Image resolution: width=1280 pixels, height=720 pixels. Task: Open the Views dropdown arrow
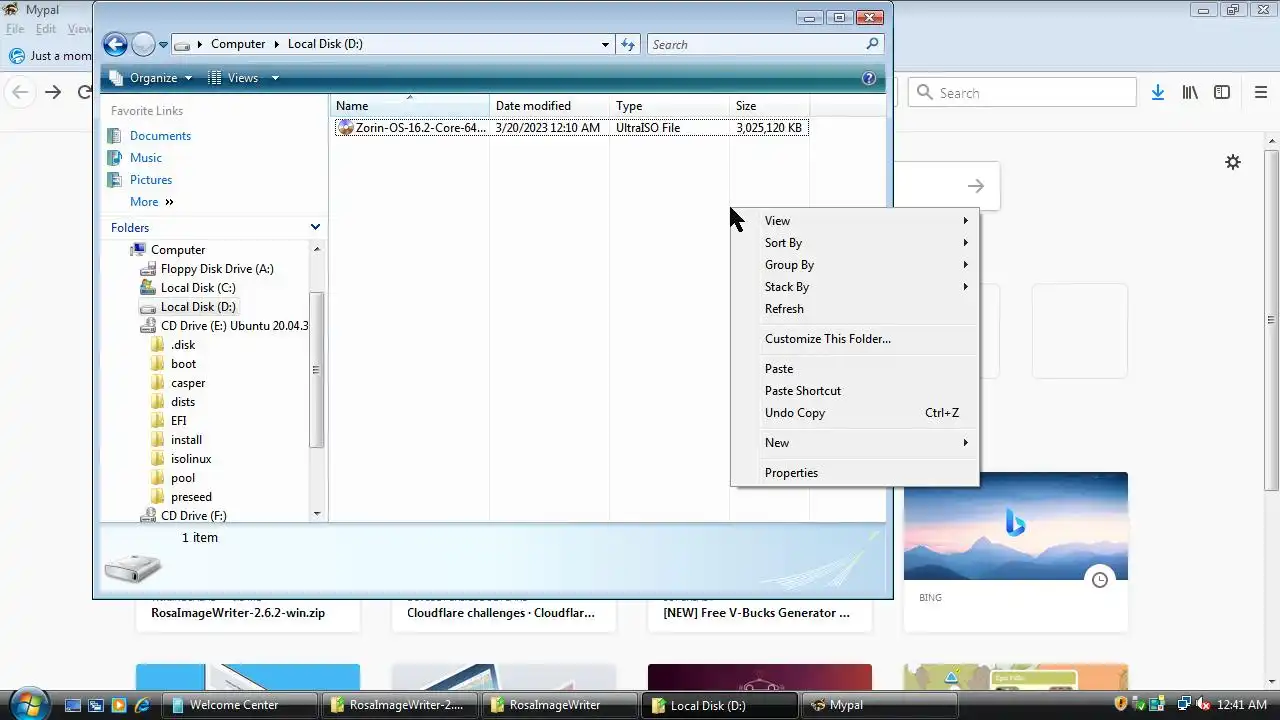tap(275, 78)
